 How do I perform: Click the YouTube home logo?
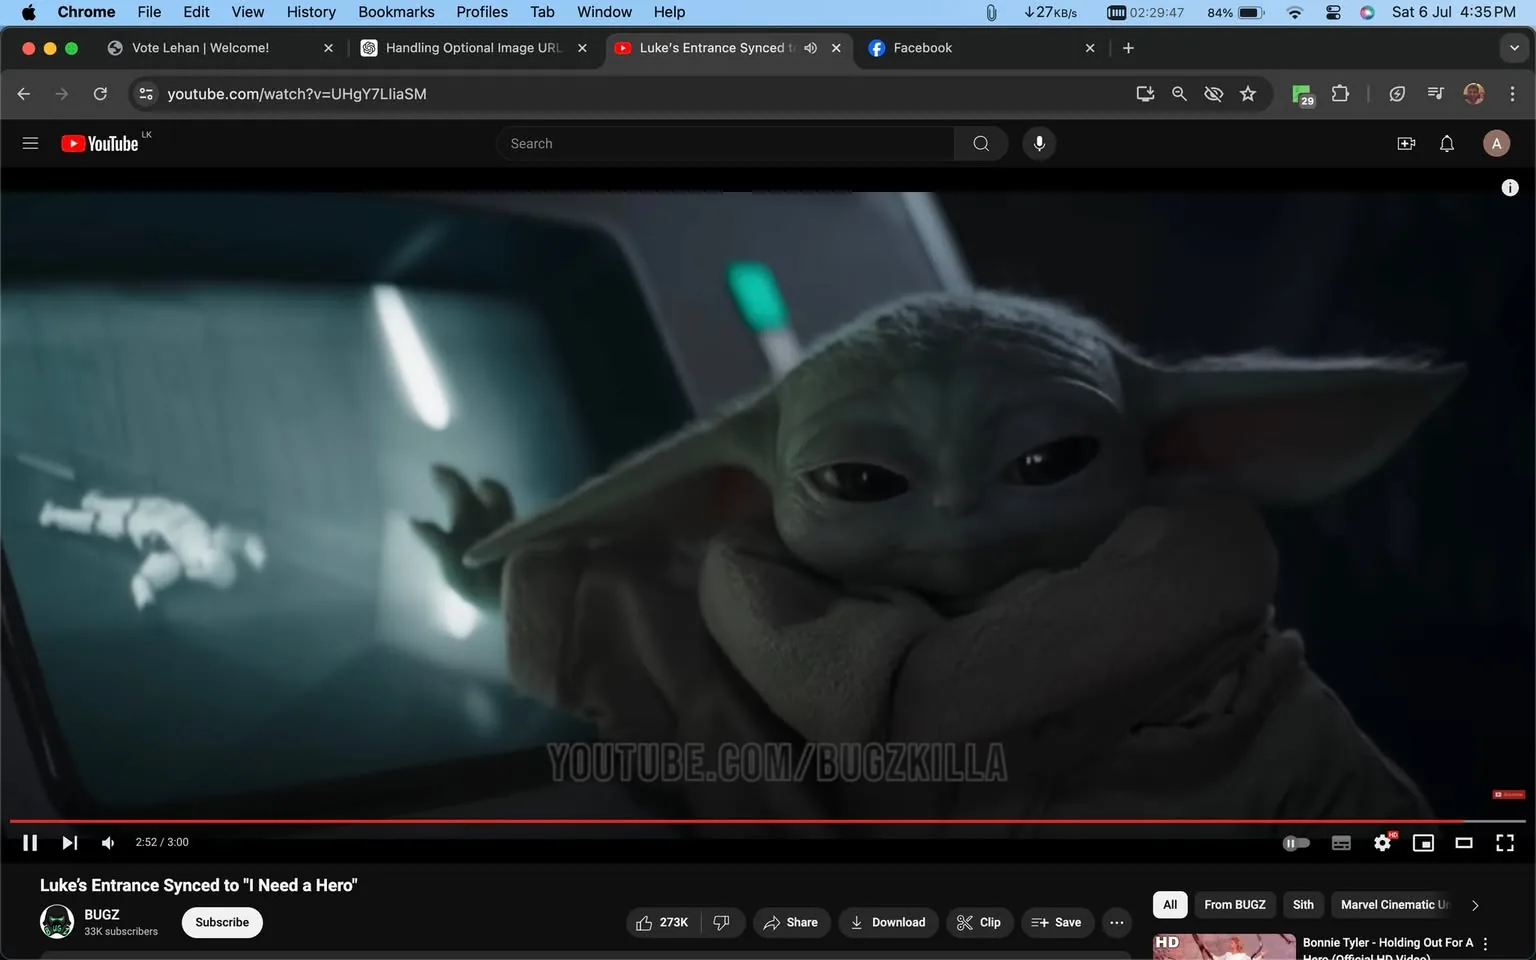click(x=100, y=143)
